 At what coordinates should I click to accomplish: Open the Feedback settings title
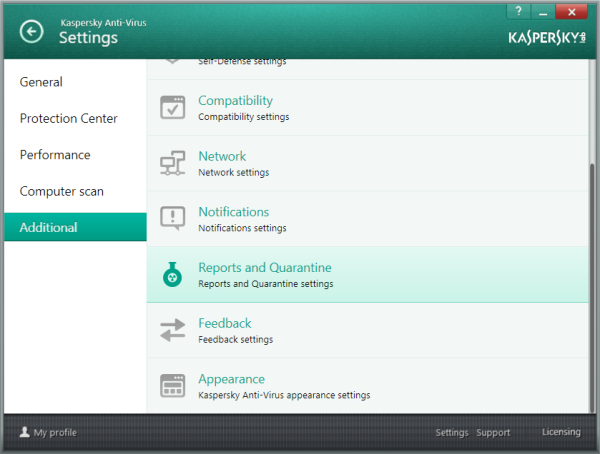[x=224, y=323]
